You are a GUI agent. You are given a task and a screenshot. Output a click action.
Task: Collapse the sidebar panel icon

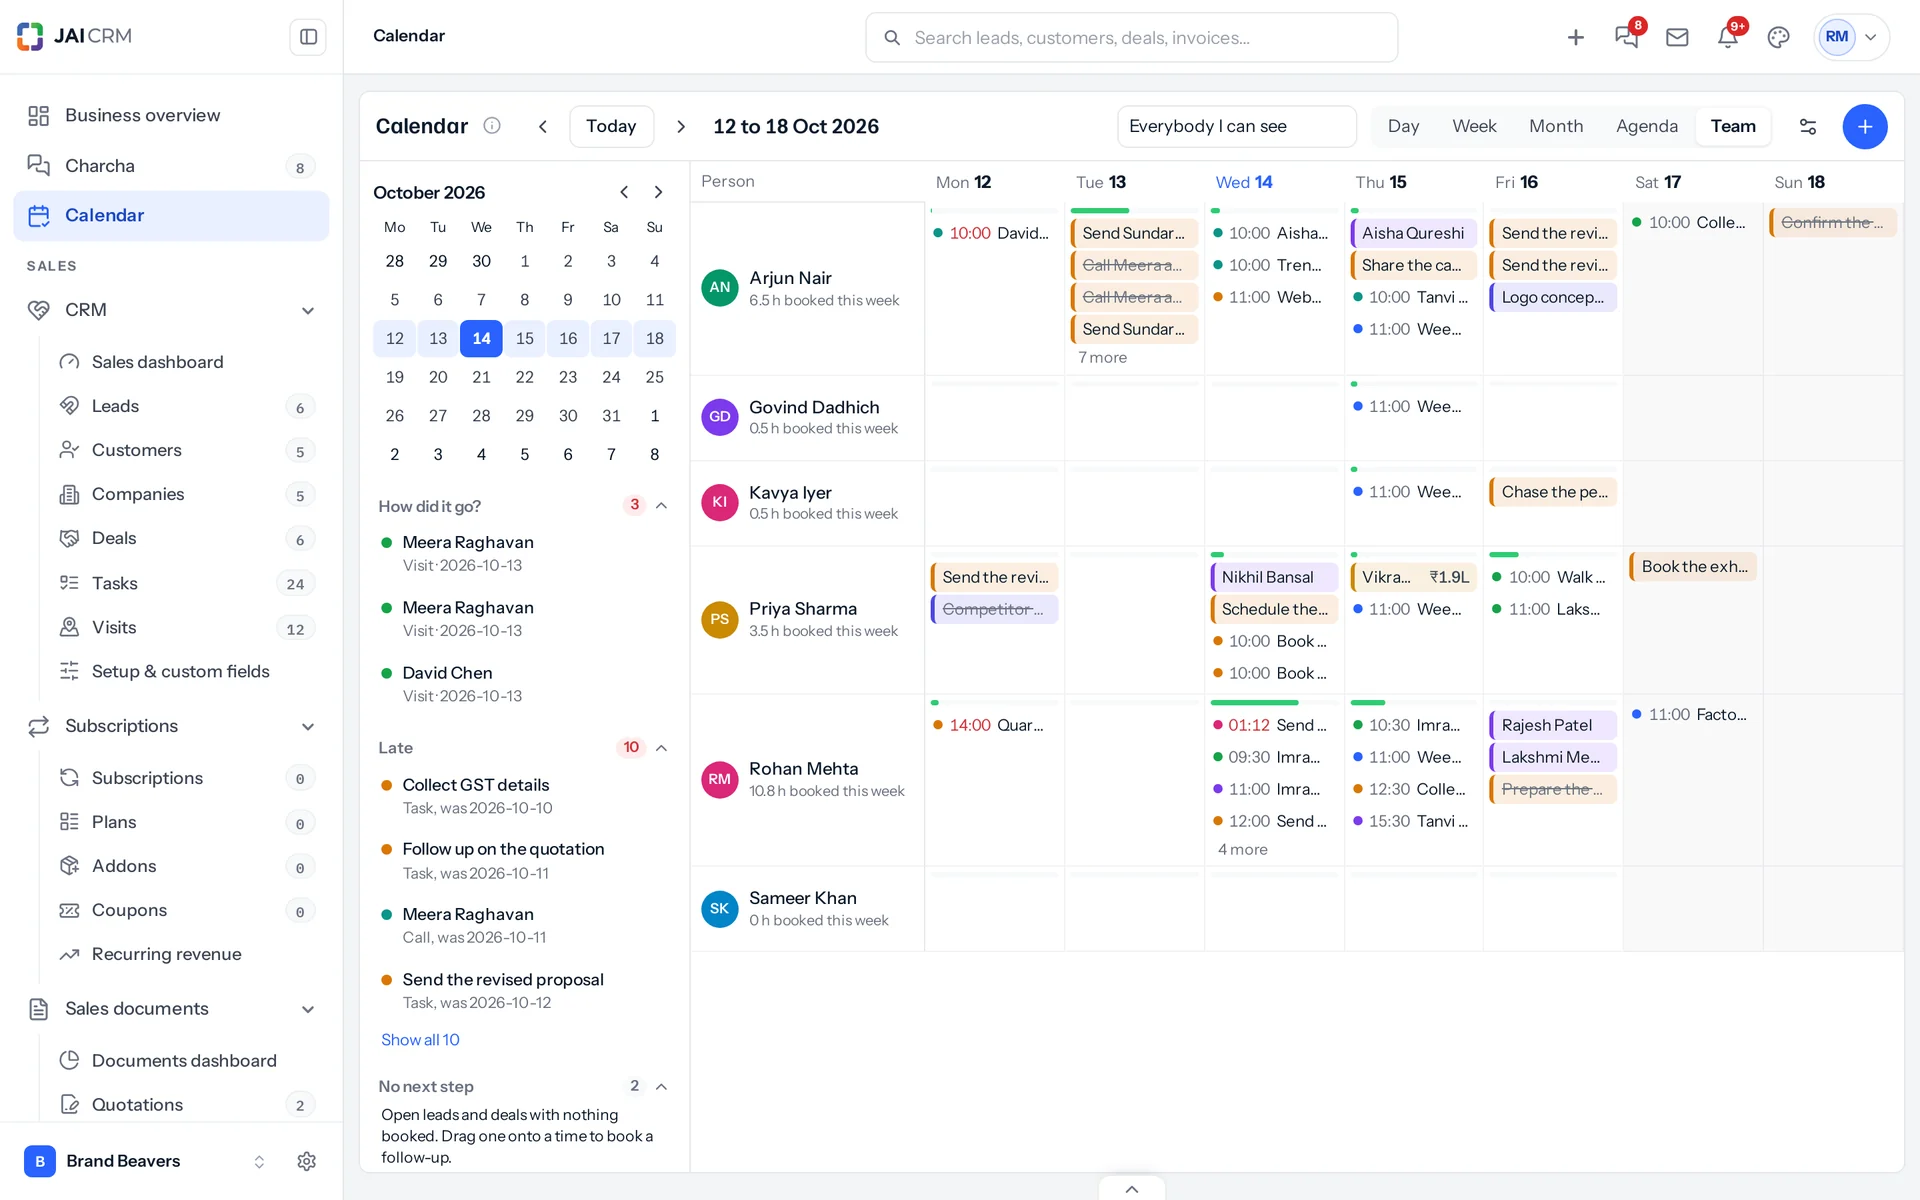pyautogui.click(x=308, y=37)
